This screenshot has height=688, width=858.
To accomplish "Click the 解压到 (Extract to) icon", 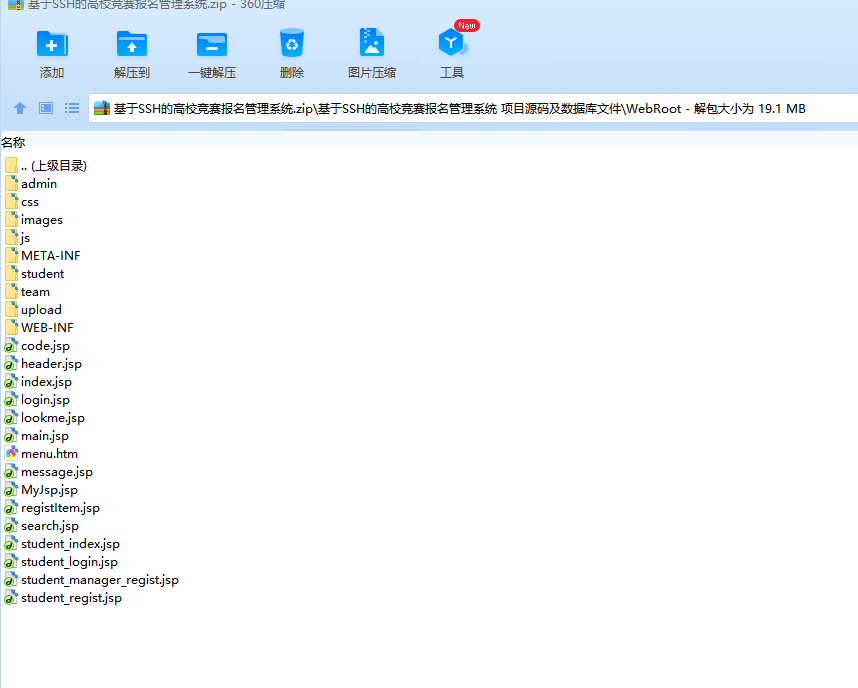I will 132,44.
